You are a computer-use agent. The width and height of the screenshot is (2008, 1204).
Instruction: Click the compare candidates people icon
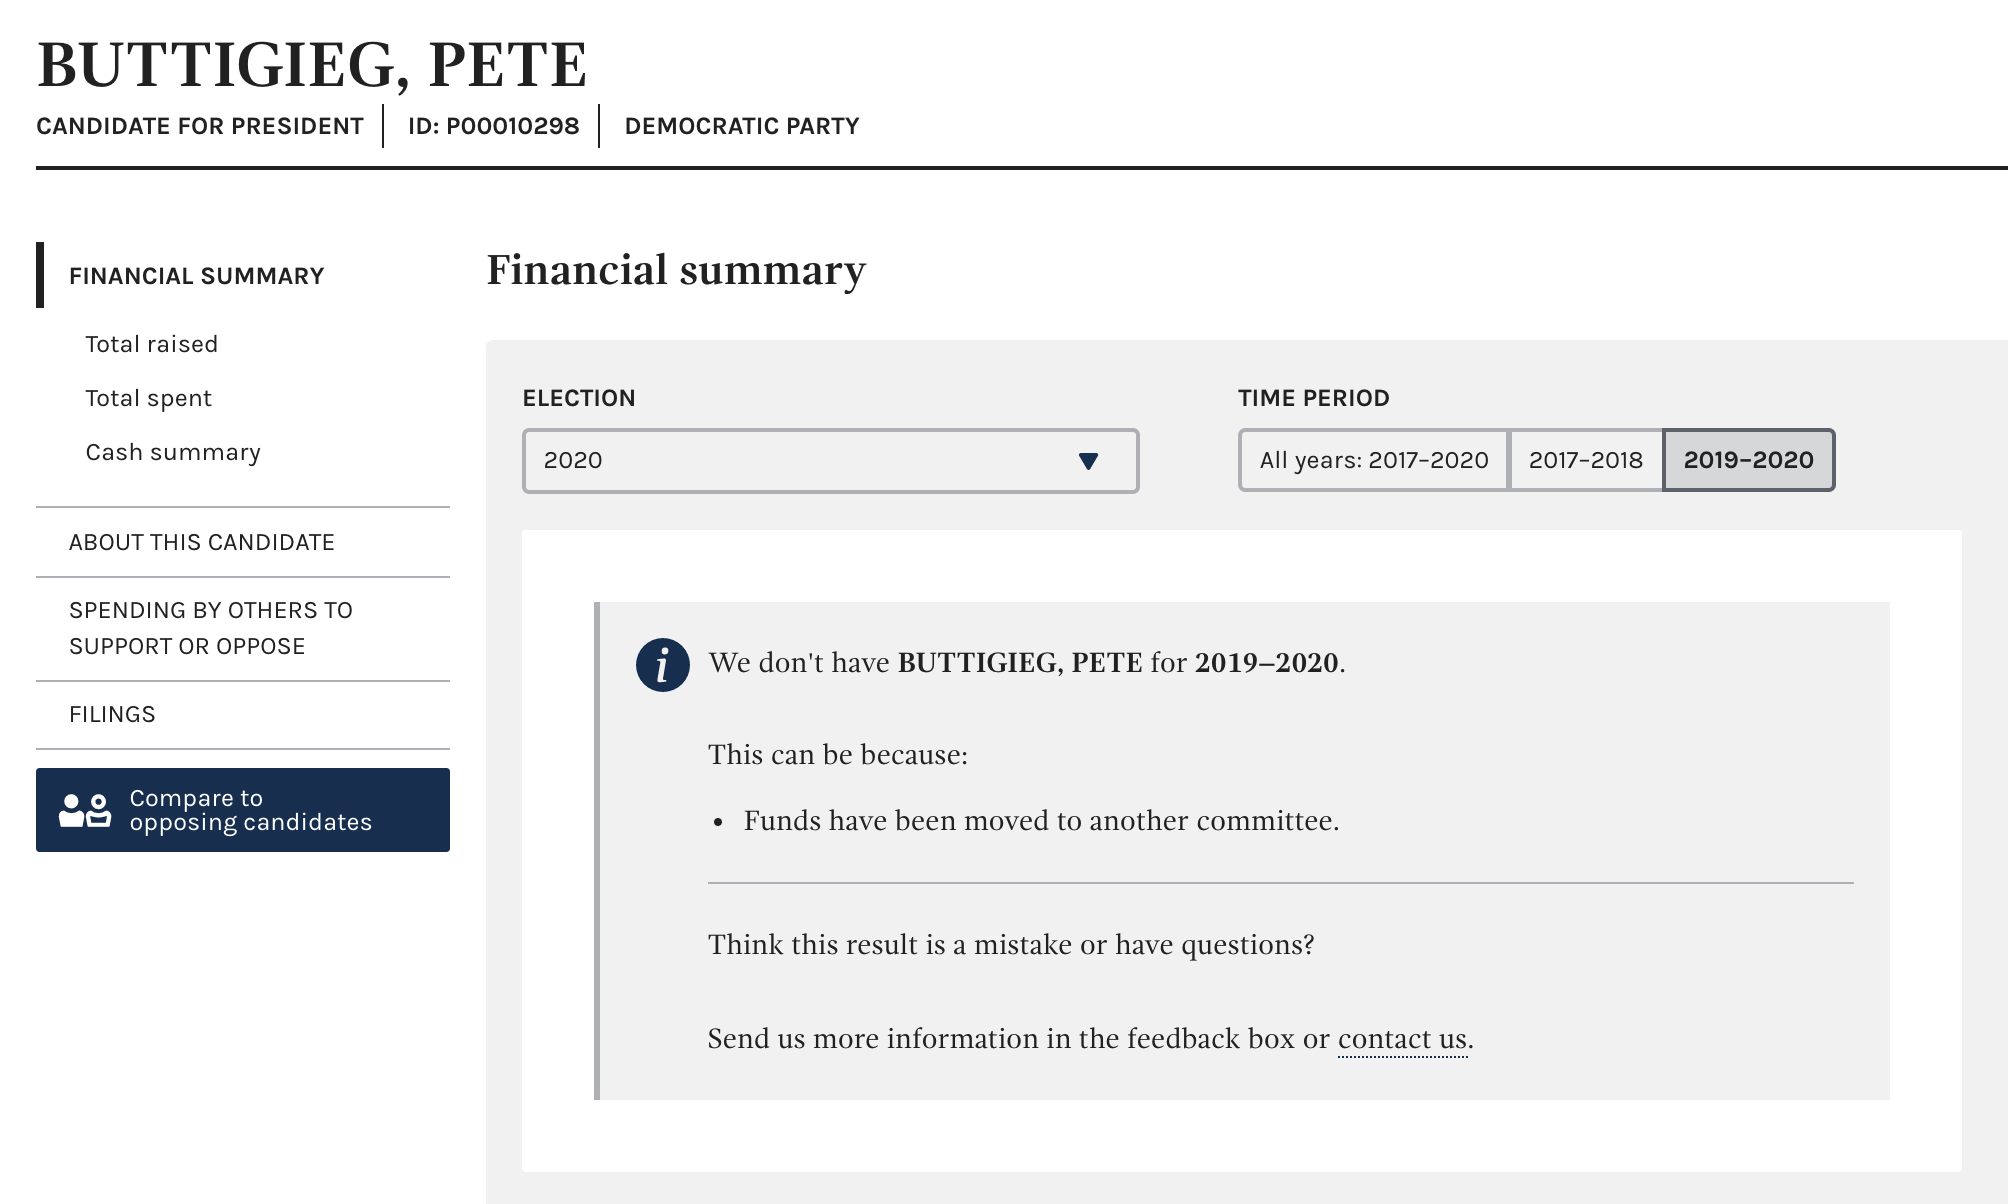[85, 810]
